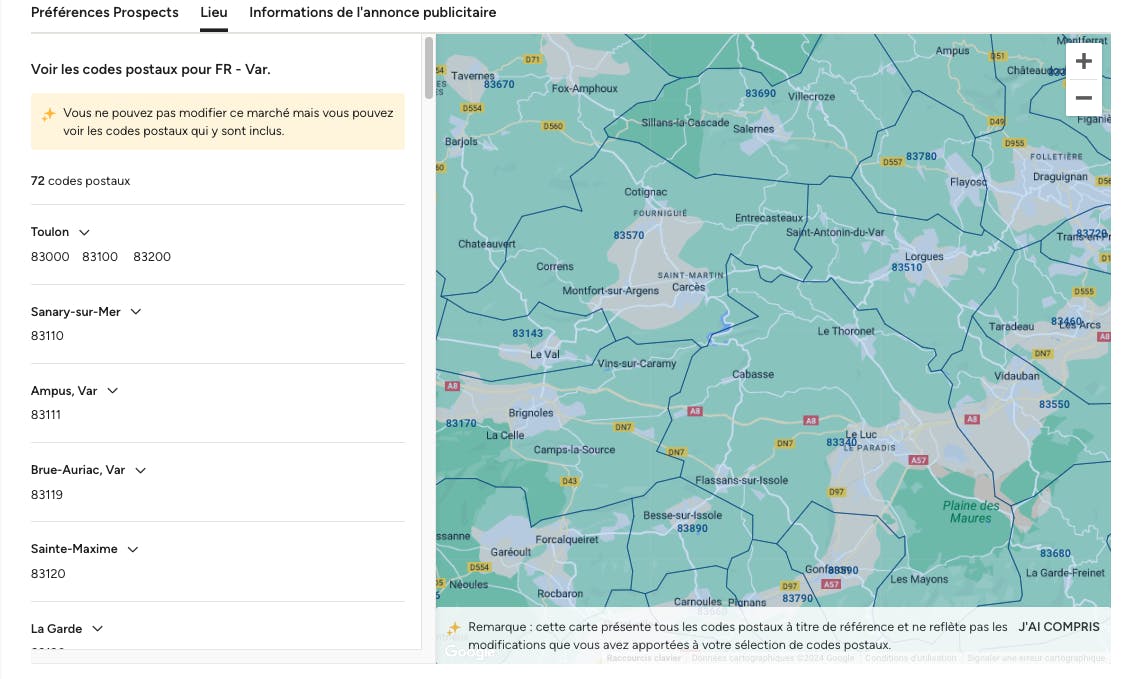Screen dimensions: 1124x679
Task: Click the Plaine des Maures label
Action: tap(971, 512)
